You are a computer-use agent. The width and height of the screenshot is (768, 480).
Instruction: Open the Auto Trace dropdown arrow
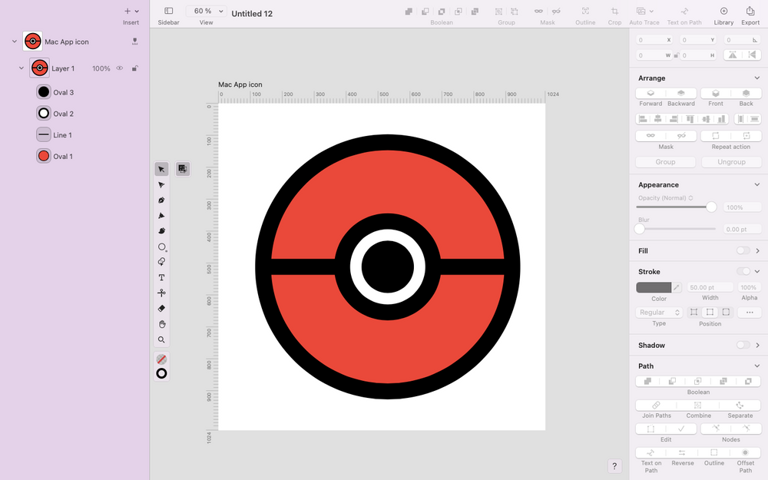pyautogui.click(x=651, y=11)
